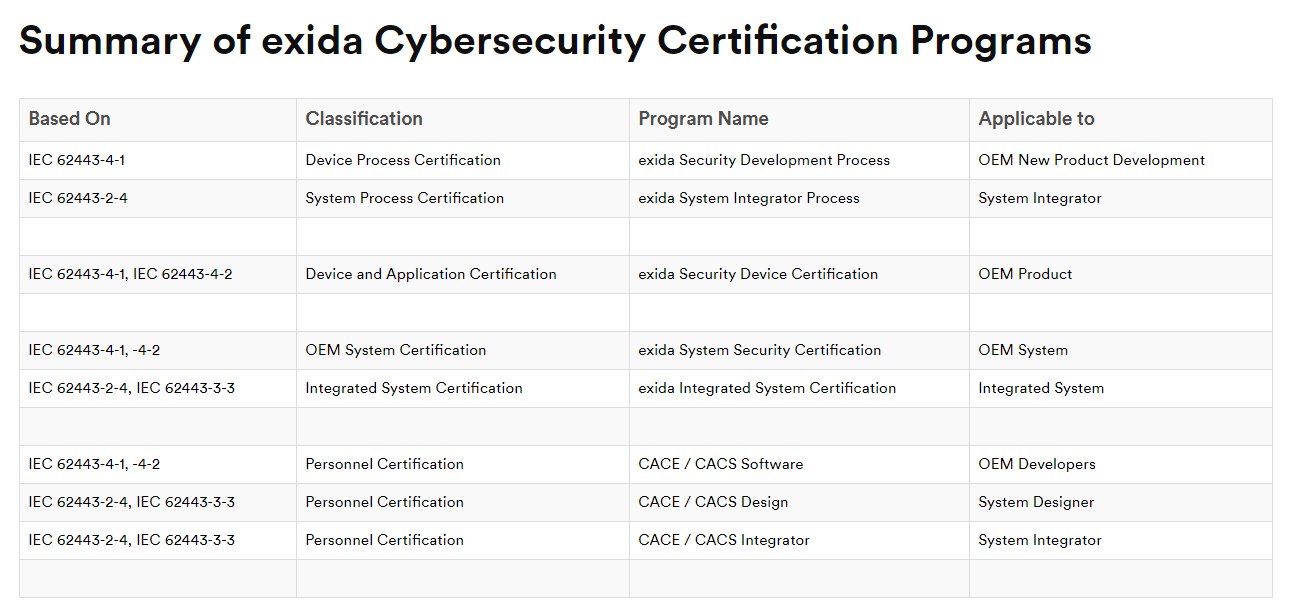Click the 'IEC 62443-2-4' cell in the System Process row
1292x614 pixels.
click(158, 198)
